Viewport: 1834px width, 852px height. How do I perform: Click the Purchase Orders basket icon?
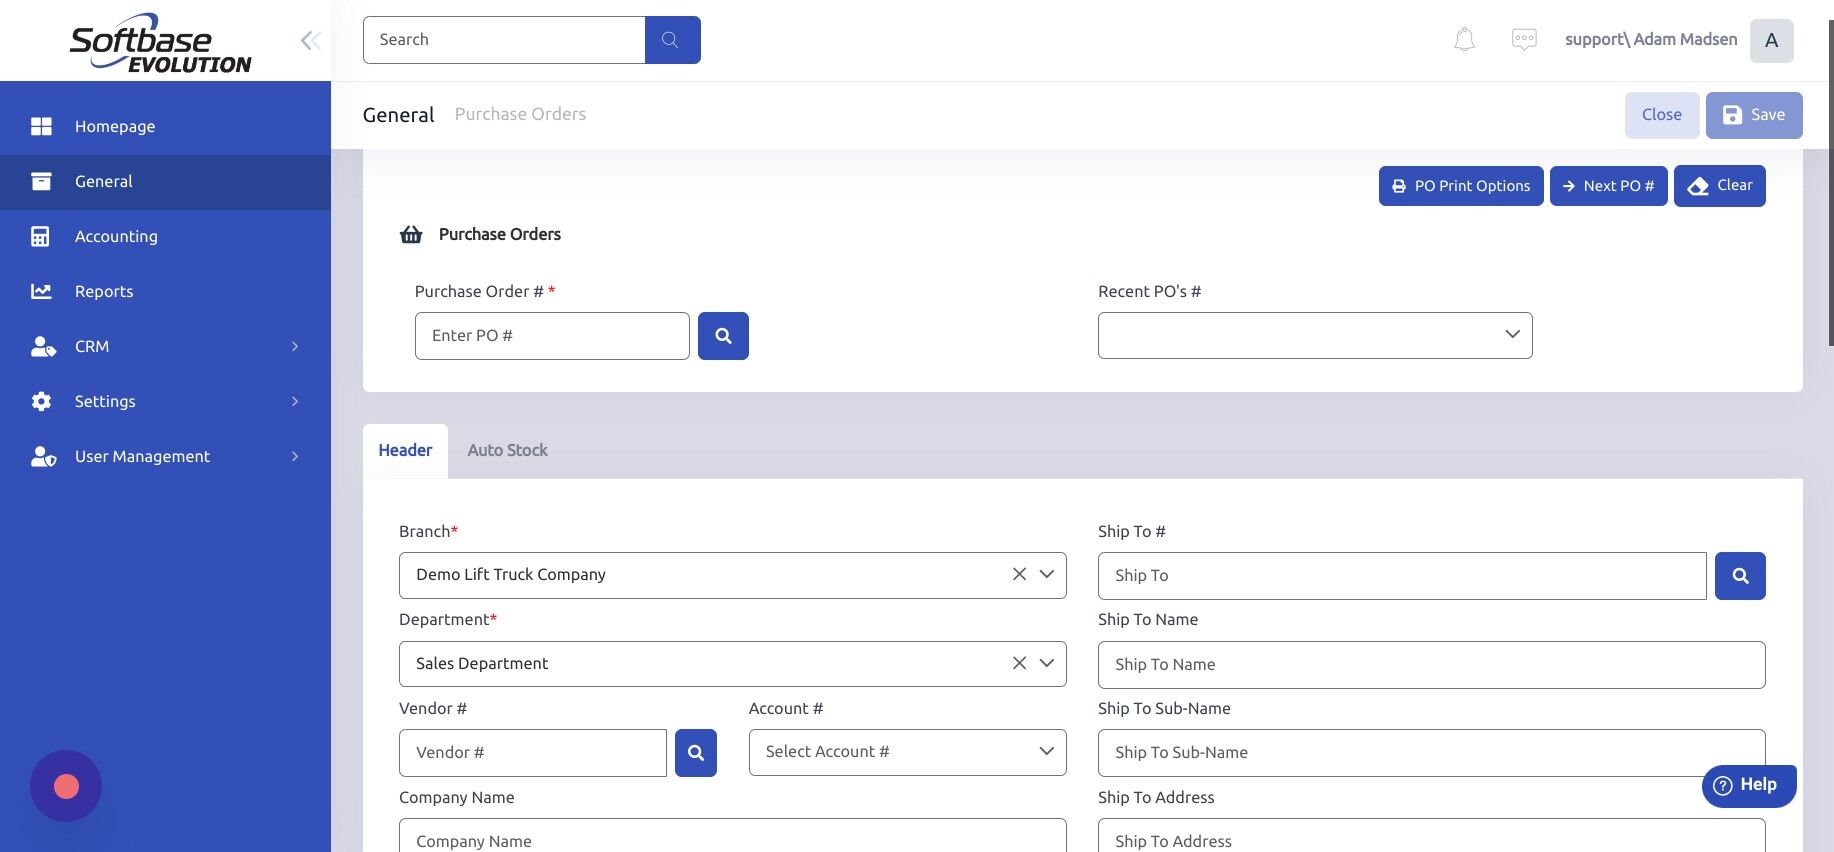(x=411, y=234)
